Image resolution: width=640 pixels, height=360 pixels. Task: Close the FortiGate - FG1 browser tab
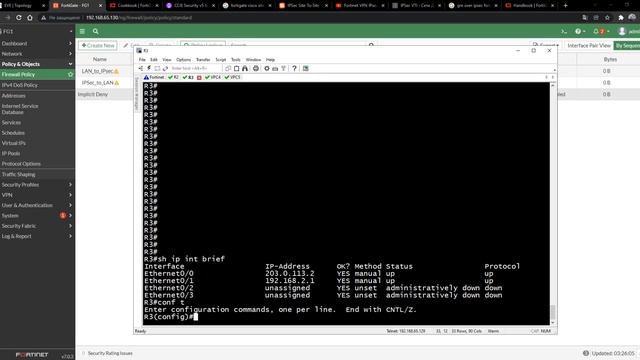pyautogui.click(x=100, y=5)
